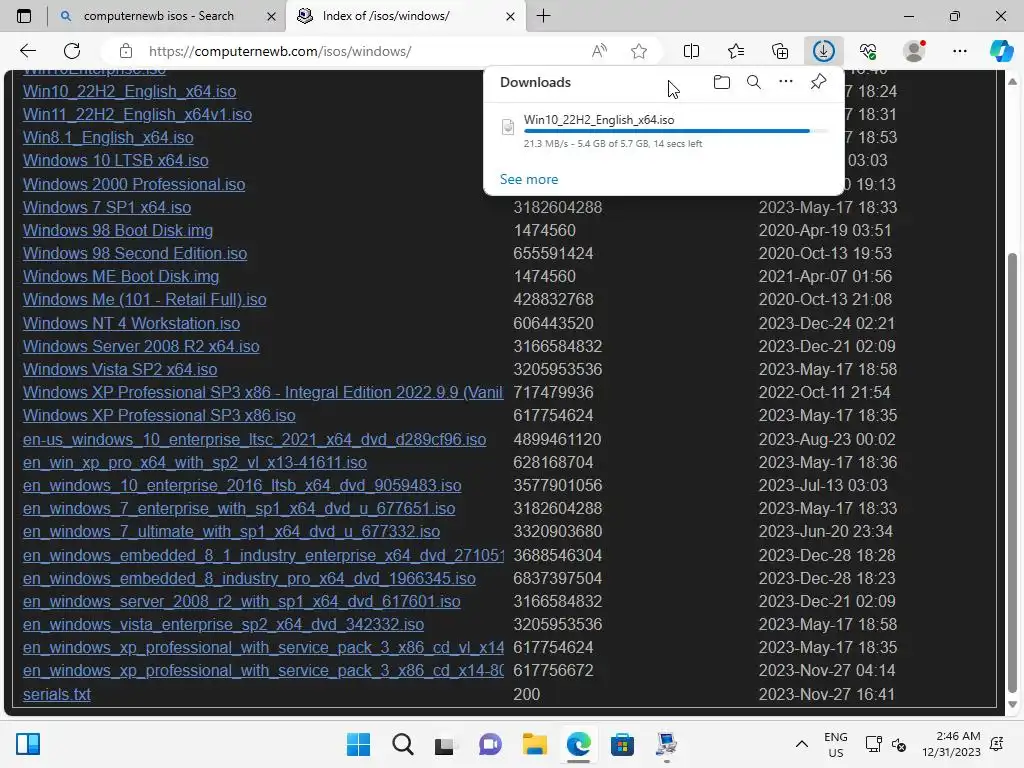Refresh the current page

tap(72, 51)
